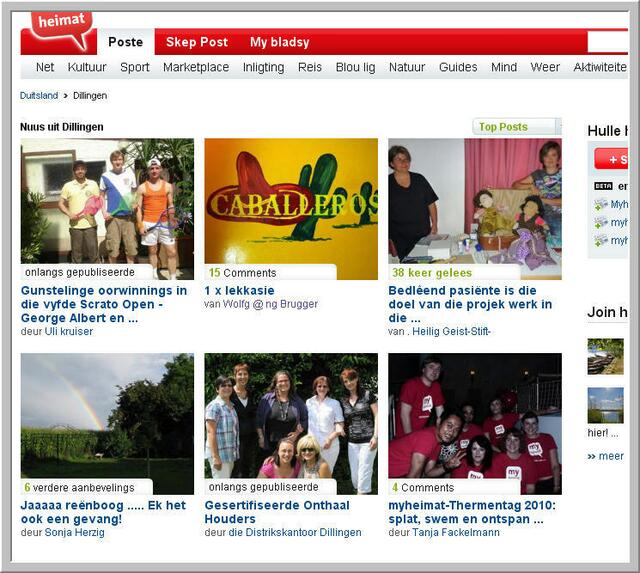
Task: Follow the Duitsland breadcrumb link
Action: [x=39, y=96]
